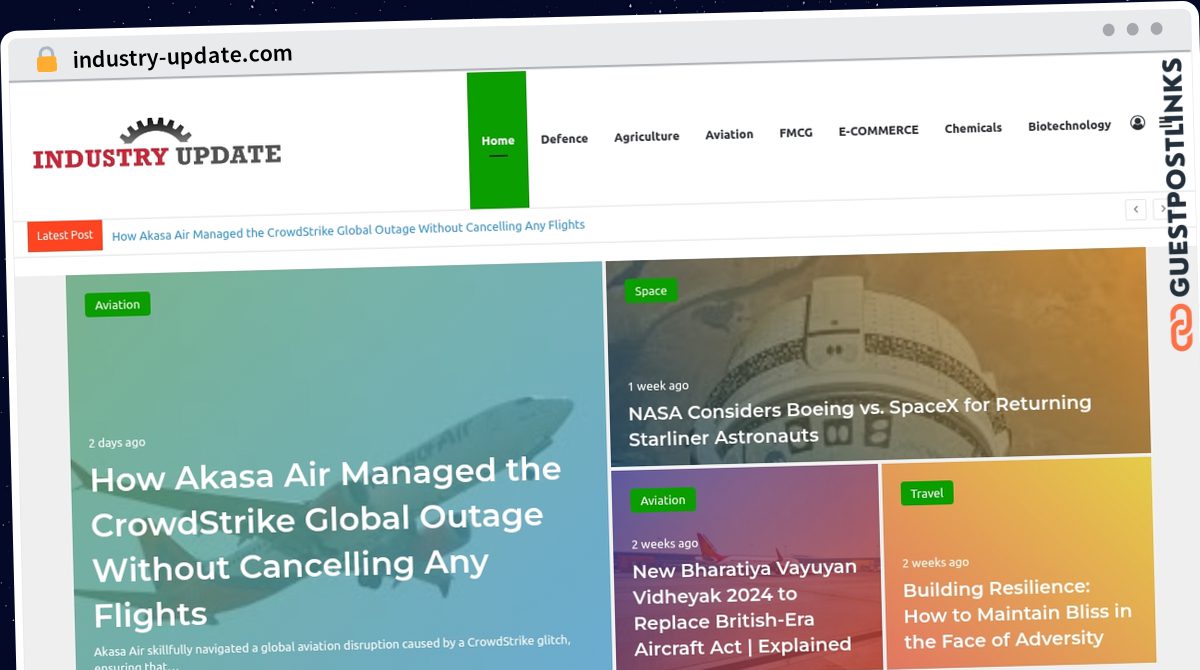Screen dimensions: 1200x670
Task: Click '2 weeks ago' on Bharatiya Vayuyan article
Action: click(x=665, y=544)
